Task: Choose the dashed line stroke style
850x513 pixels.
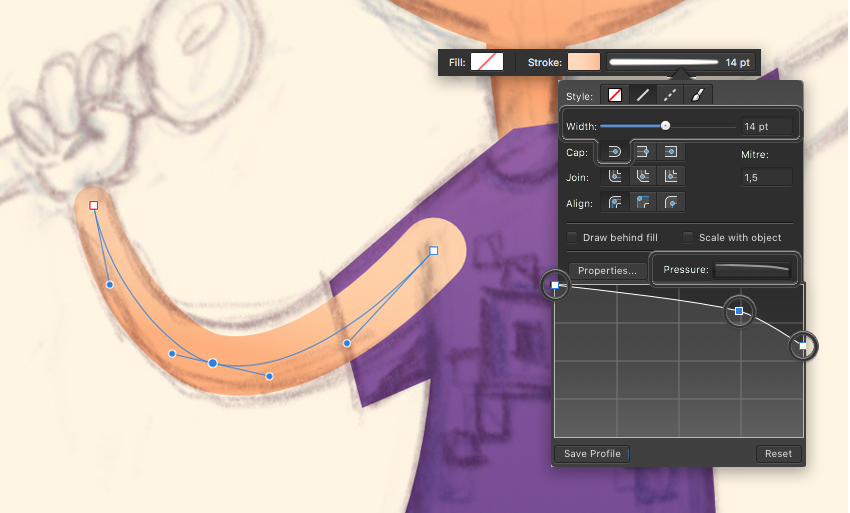Action: tap(672, 96)
